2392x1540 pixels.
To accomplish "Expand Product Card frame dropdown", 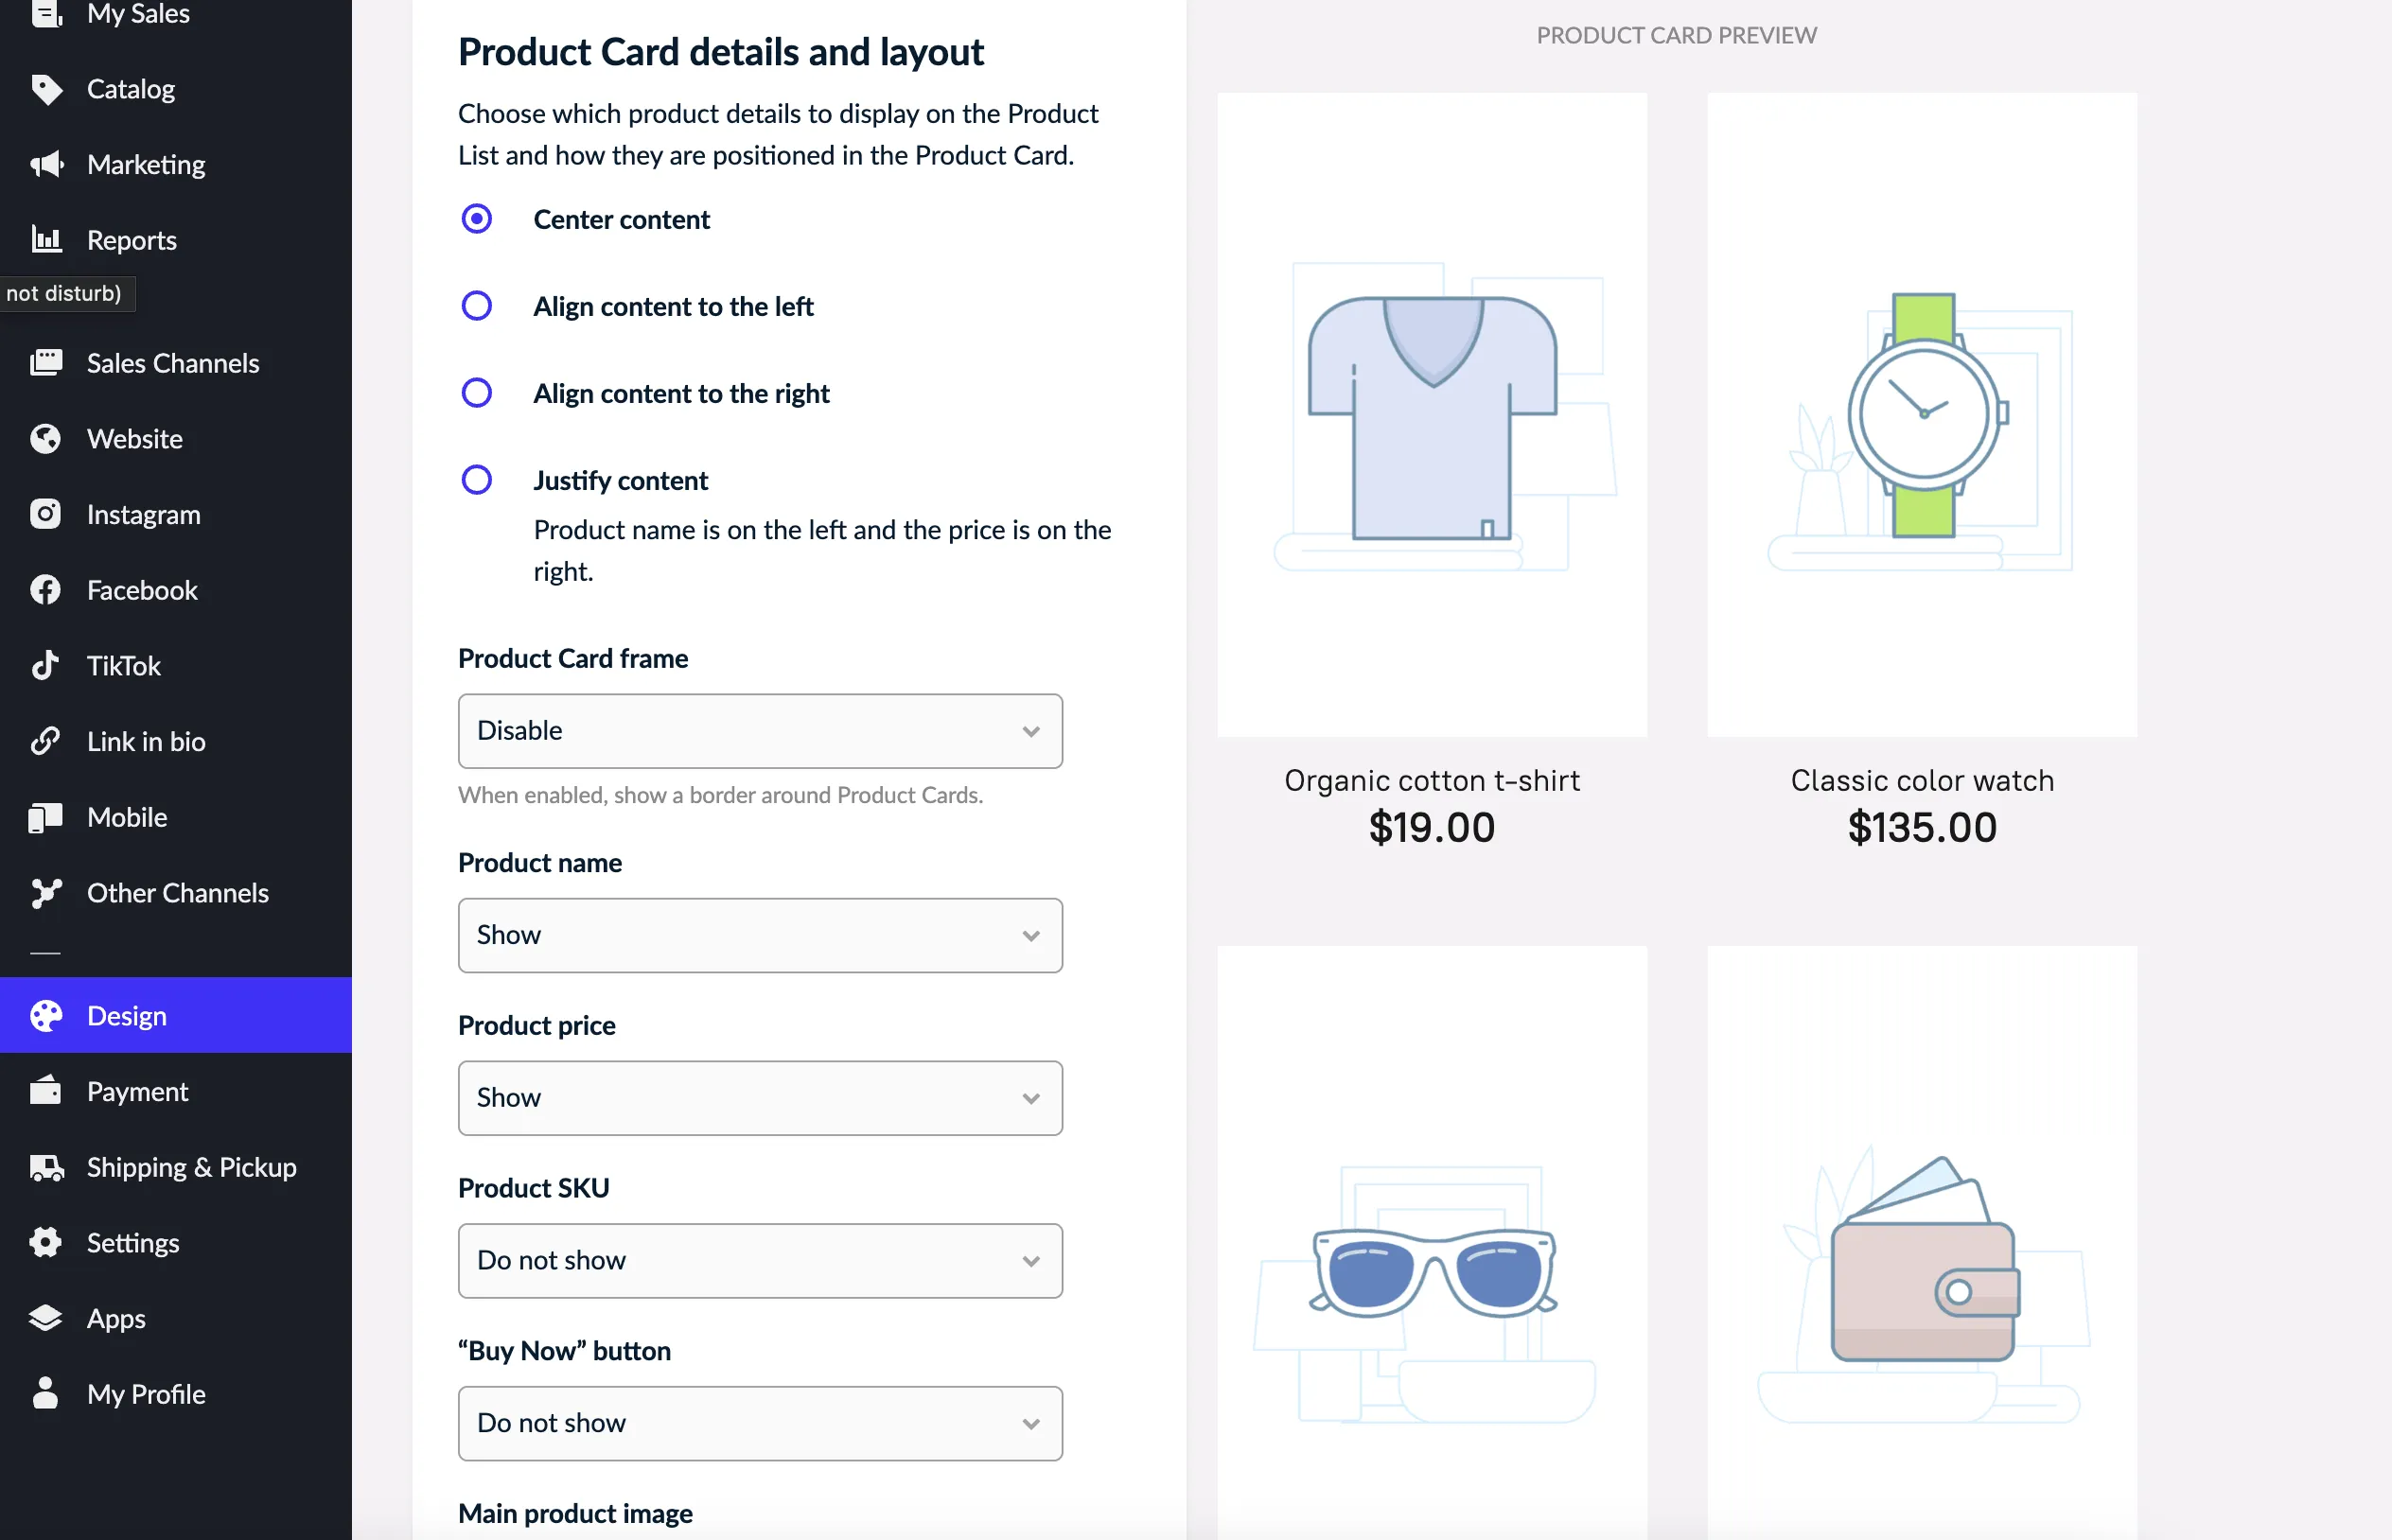I will 760,730.
